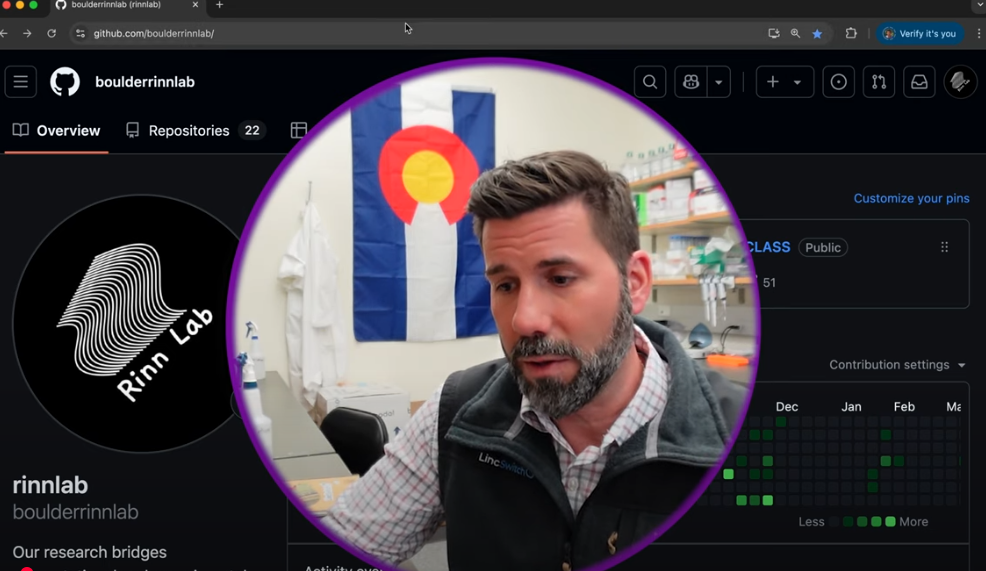Expand the create-new dropdown caret

pos(797,82)
